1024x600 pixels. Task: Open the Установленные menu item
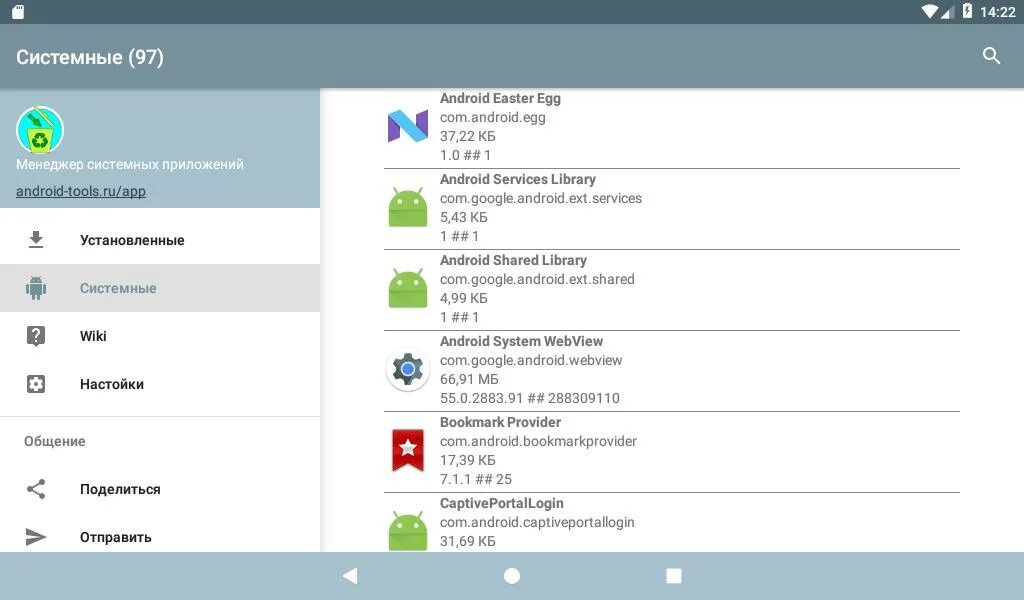coord(160,240)
